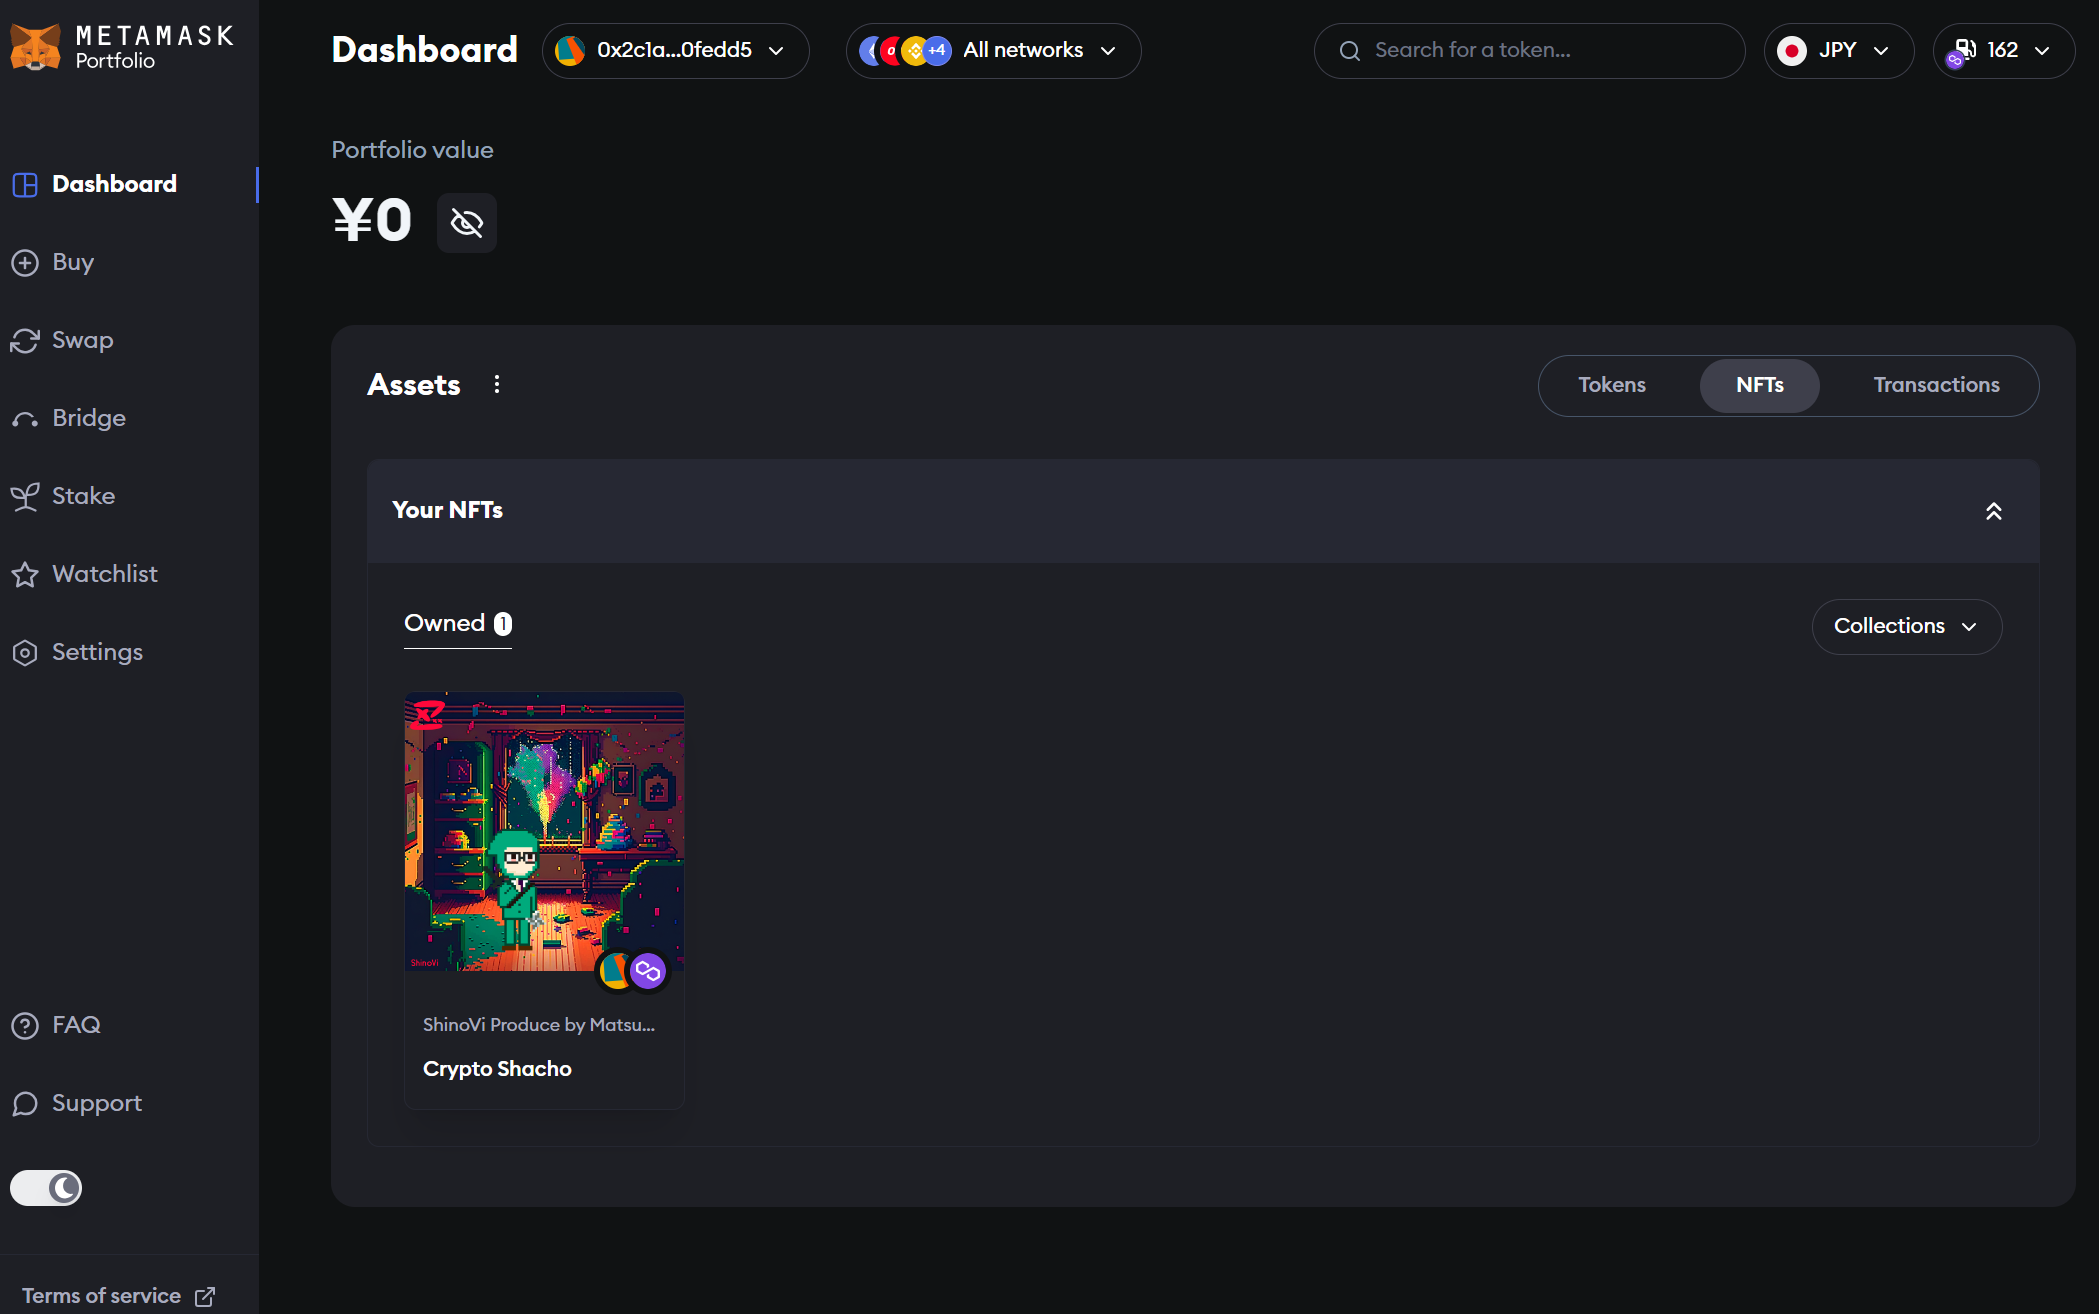This screenshot has width=2099, height=1314.
Task: Open the Watchlist star icon
Action: click(x=25, y=575)
